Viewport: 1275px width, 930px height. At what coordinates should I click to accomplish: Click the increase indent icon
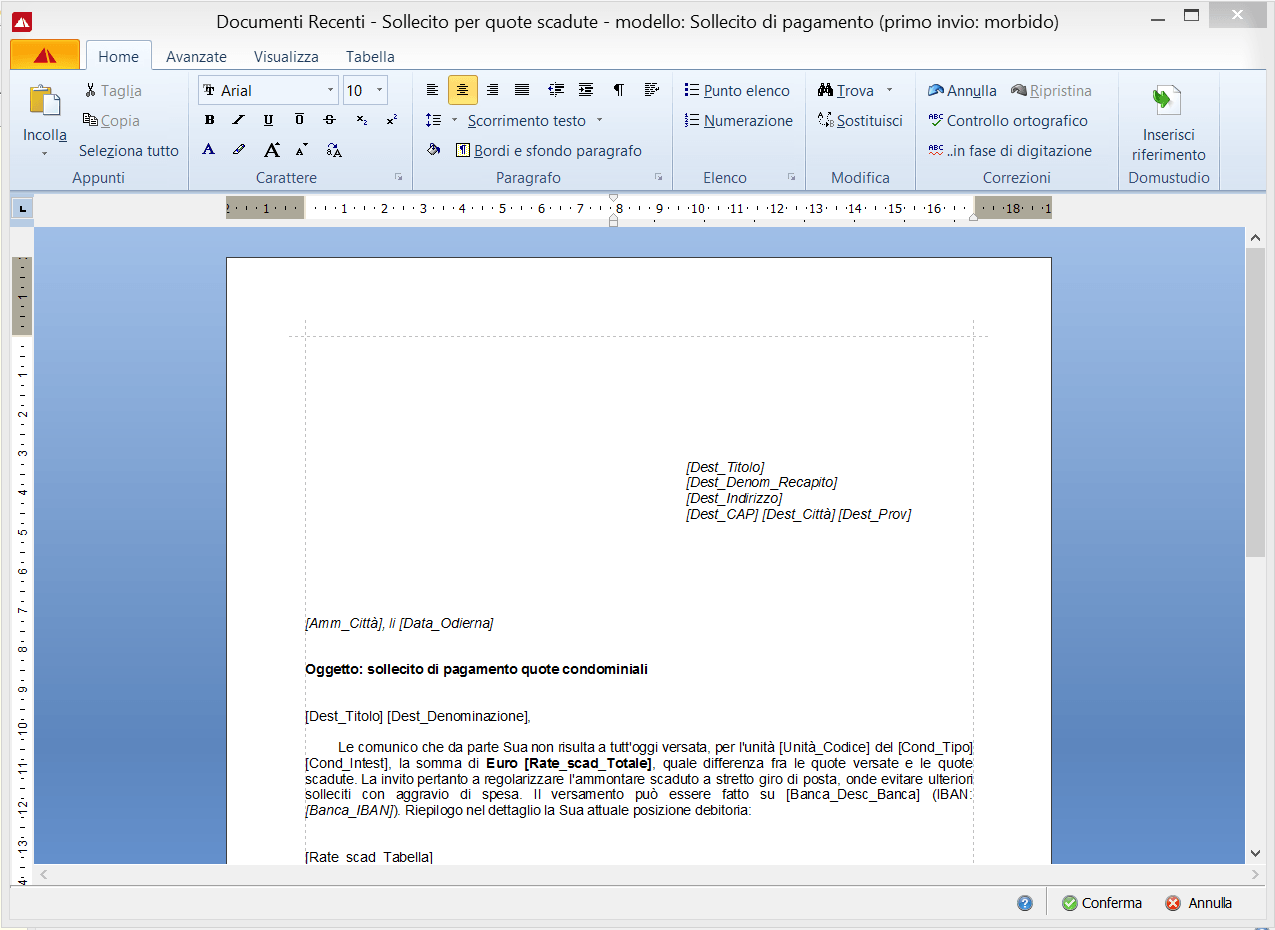(586, 90)
